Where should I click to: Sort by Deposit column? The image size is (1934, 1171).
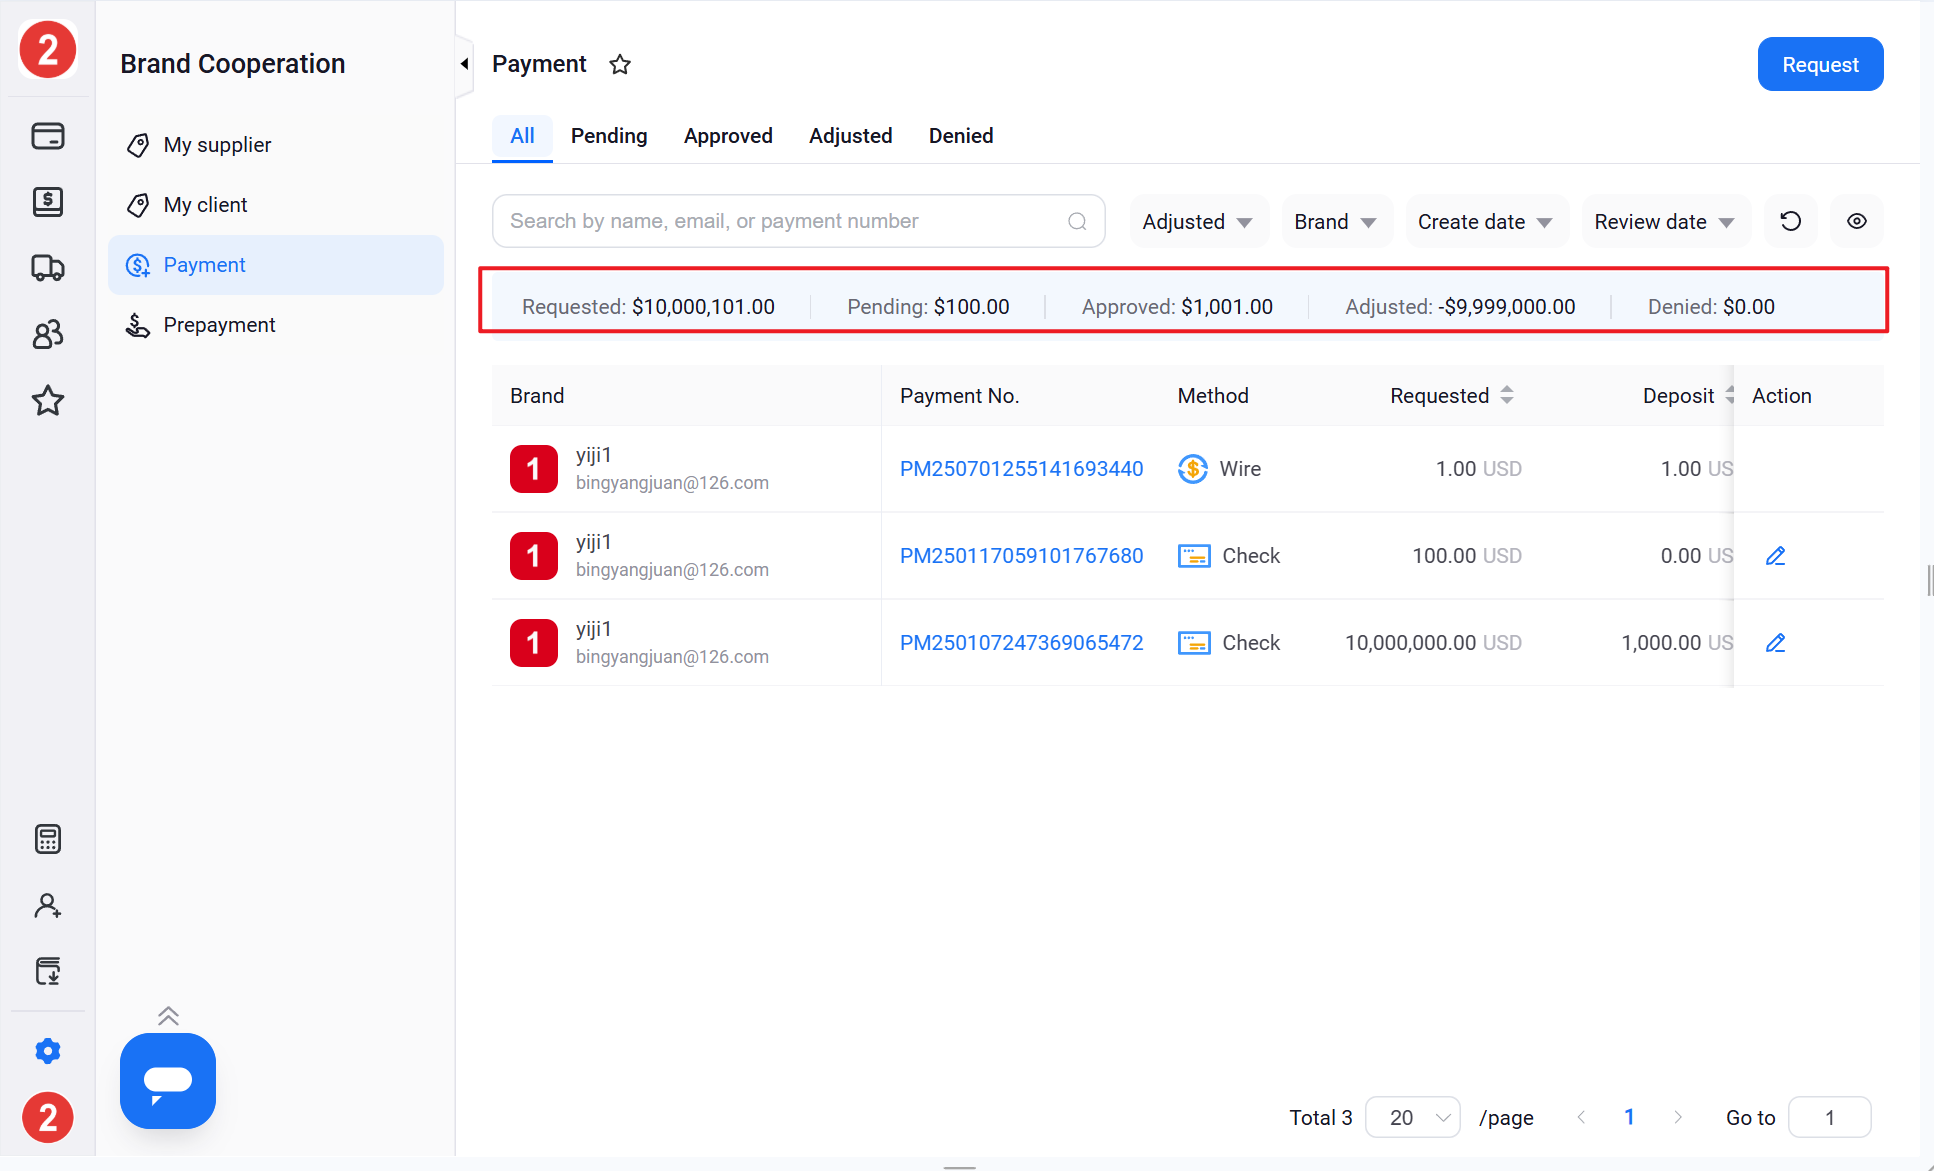pos(1728,395)
